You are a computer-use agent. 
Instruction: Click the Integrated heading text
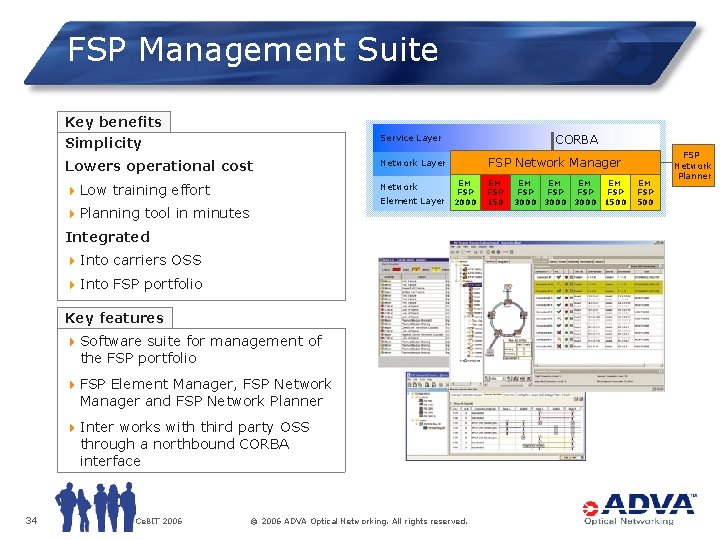click(x=107, y=237)
